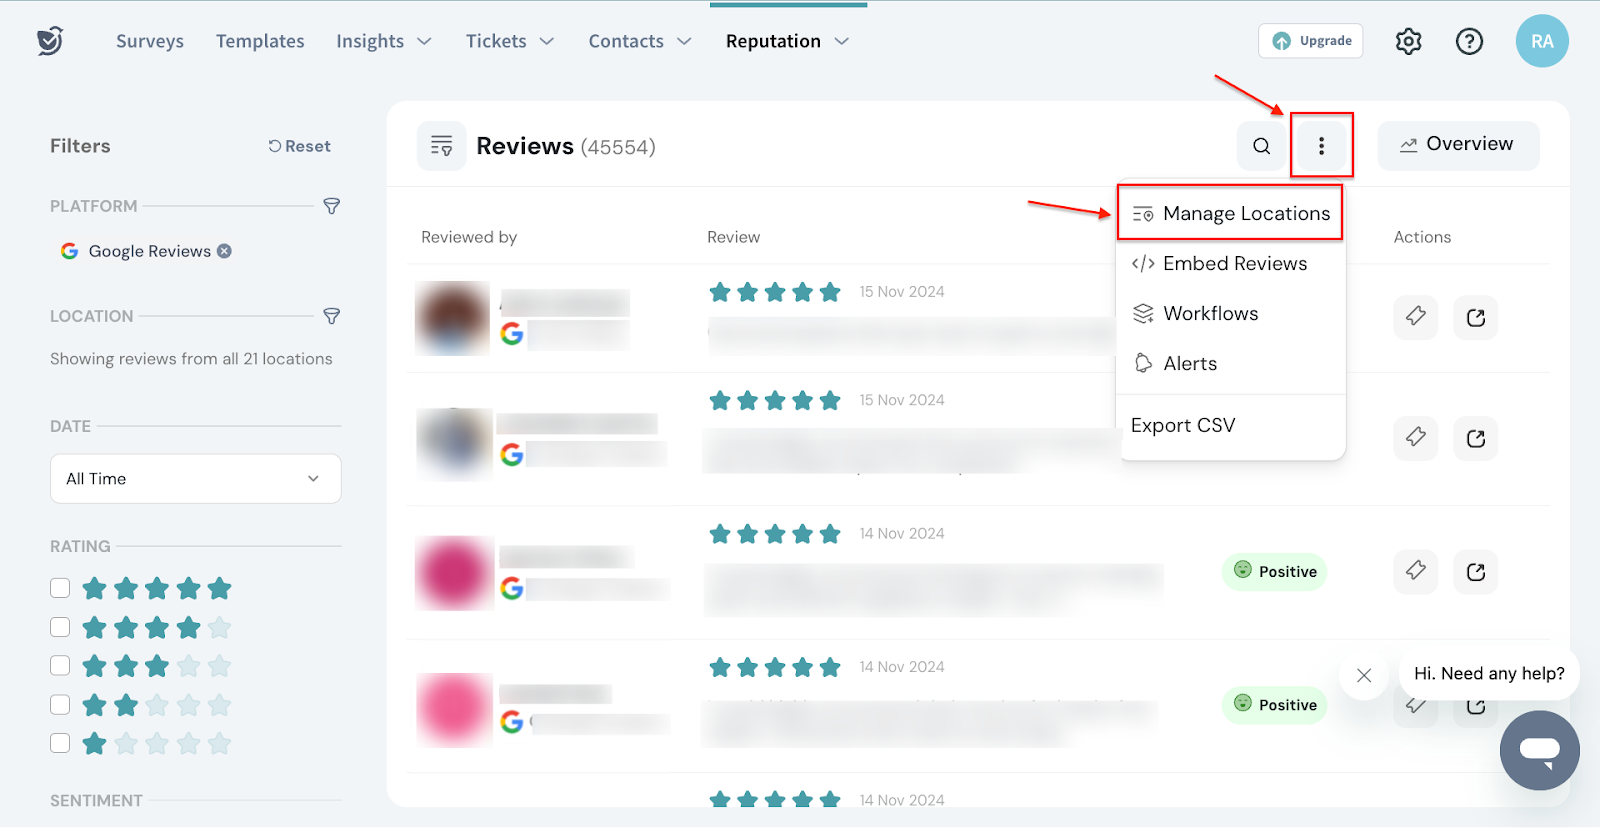Click the Location filter funnel icon
Viewport: 1600px width, 828px height.
click(x=332, y=316)
